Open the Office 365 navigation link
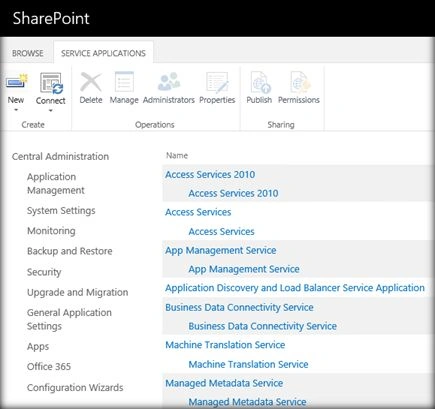 pos(49,366)
